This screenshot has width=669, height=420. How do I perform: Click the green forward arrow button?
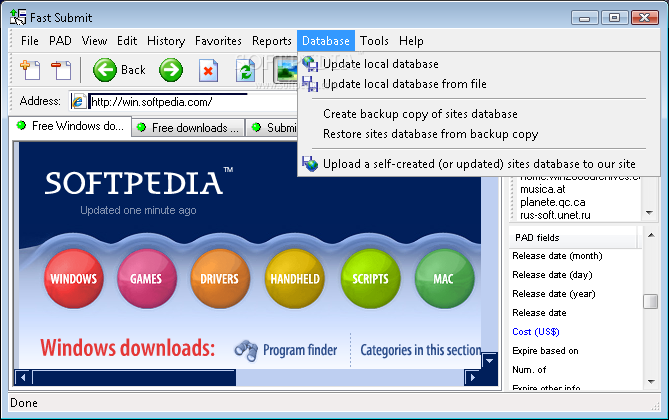[x=171, y=70]
